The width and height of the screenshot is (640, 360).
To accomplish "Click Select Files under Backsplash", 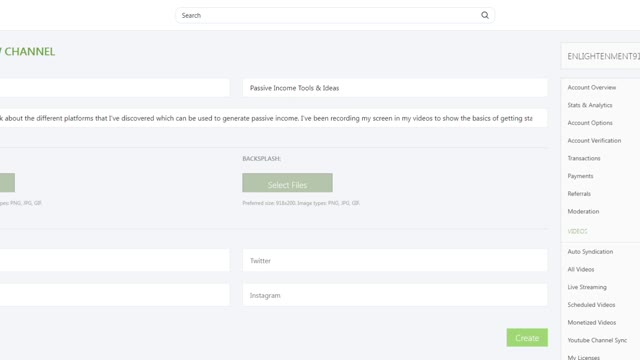I will click(x=287, y=183).
